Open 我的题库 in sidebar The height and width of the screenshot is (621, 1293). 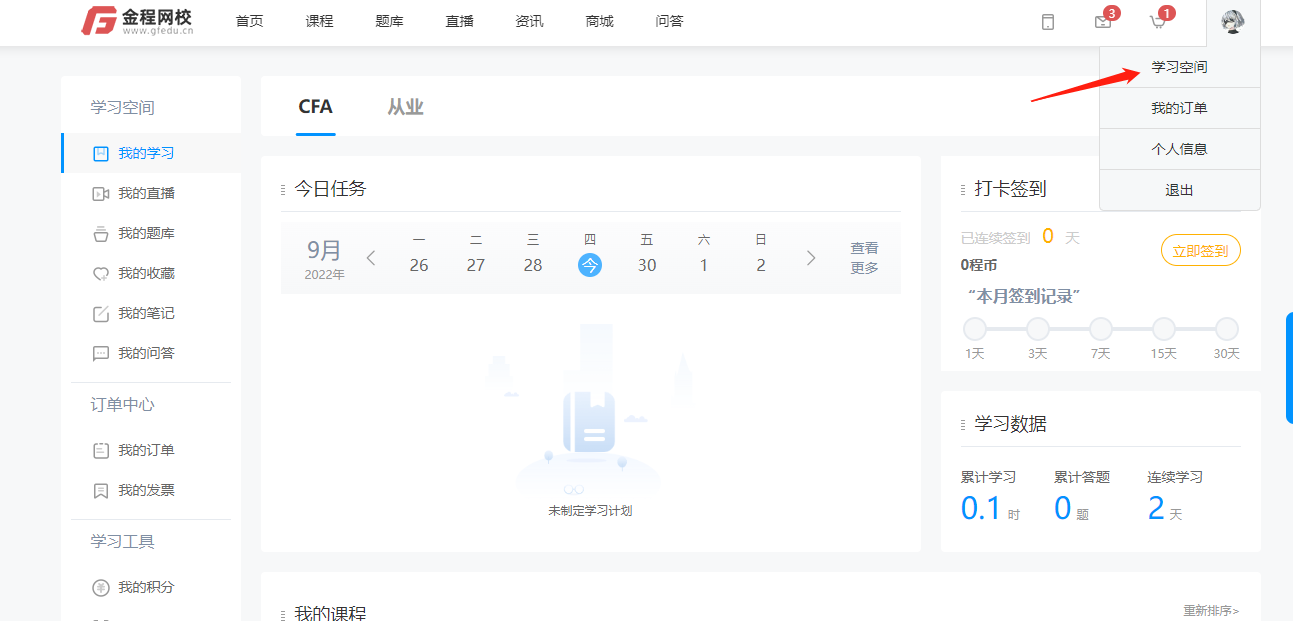coord(146,233)
